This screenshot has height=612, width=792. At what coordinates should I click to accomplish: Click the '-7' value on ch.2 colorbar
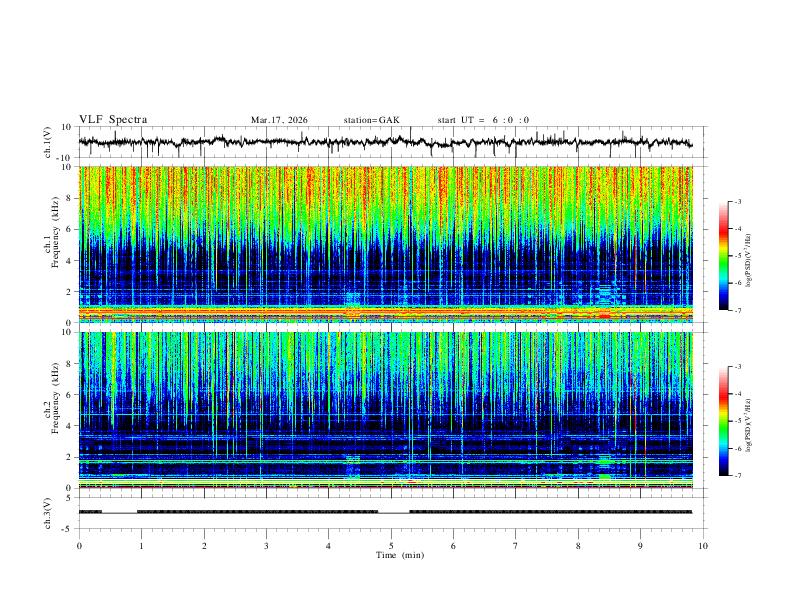(737, 475)
